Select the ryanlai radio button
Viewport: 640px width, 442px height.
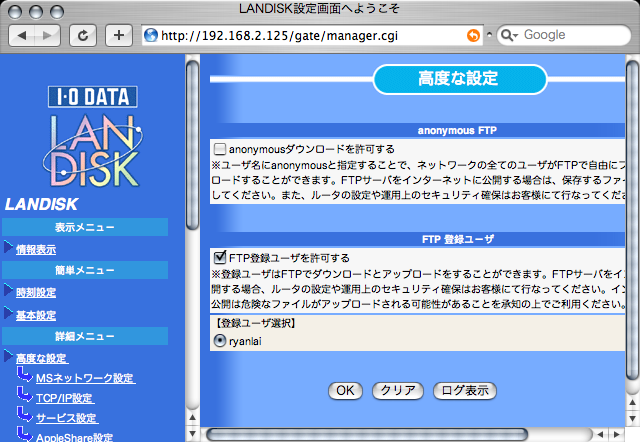[x=220, y=340]
